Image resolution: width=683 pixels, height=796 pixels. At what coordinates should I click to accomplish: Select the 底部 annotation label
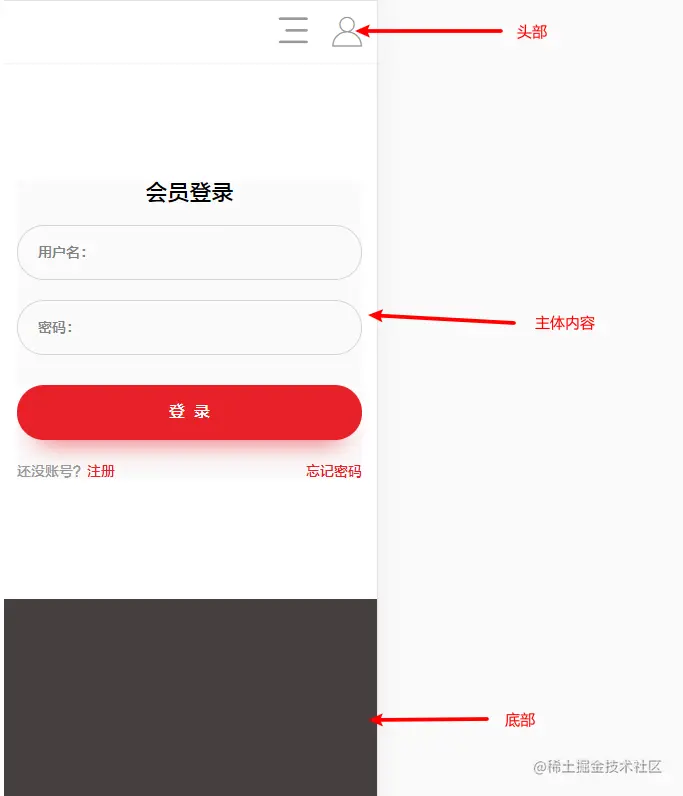[520, 720]
